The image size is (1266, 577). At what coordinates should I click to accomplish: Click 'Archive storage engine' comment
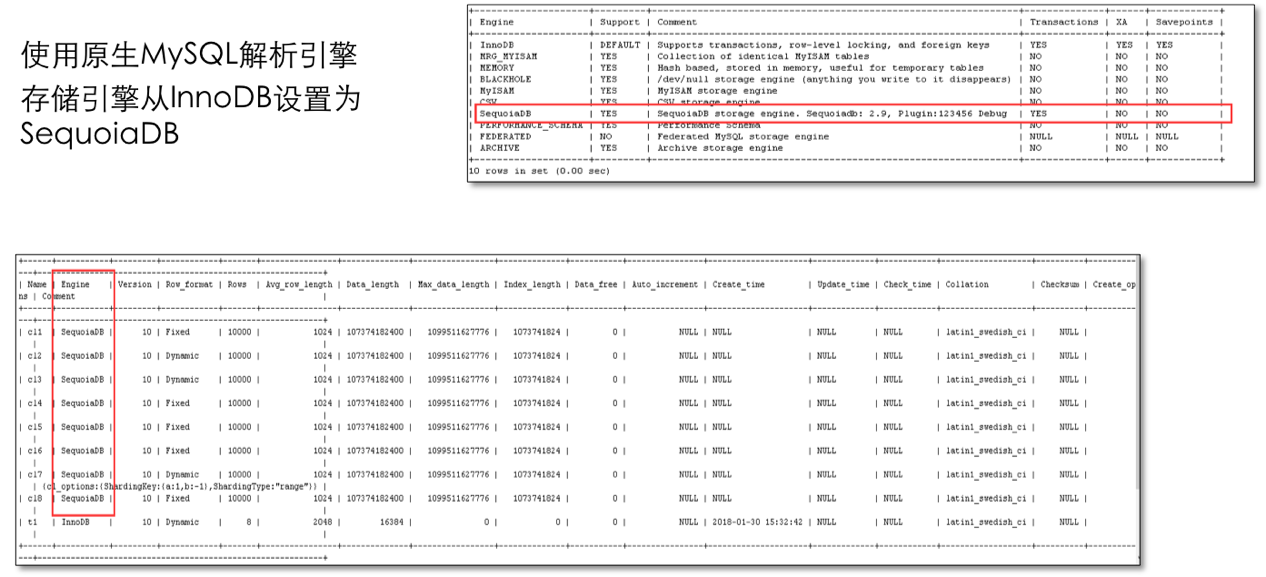click(x=720, y=148)
